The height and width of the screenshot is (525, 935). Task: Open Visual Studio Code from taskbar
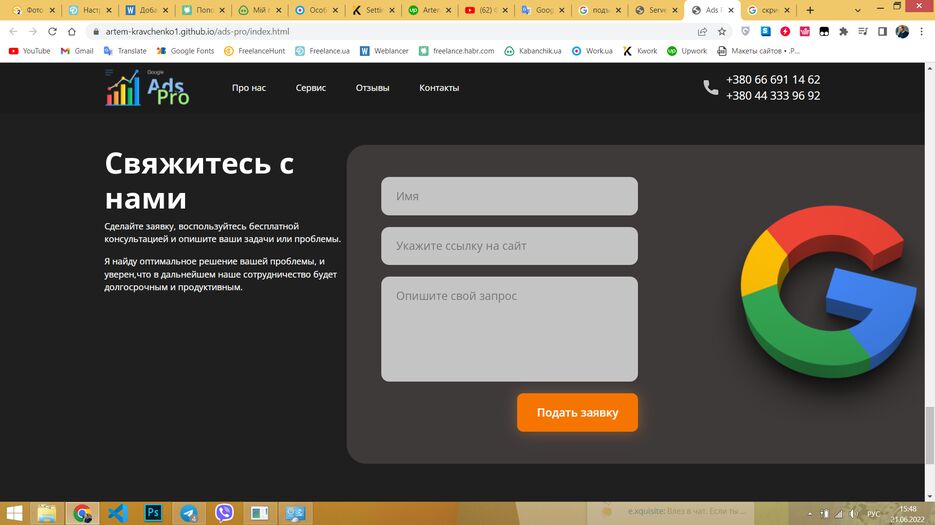(x=117, y=513)
